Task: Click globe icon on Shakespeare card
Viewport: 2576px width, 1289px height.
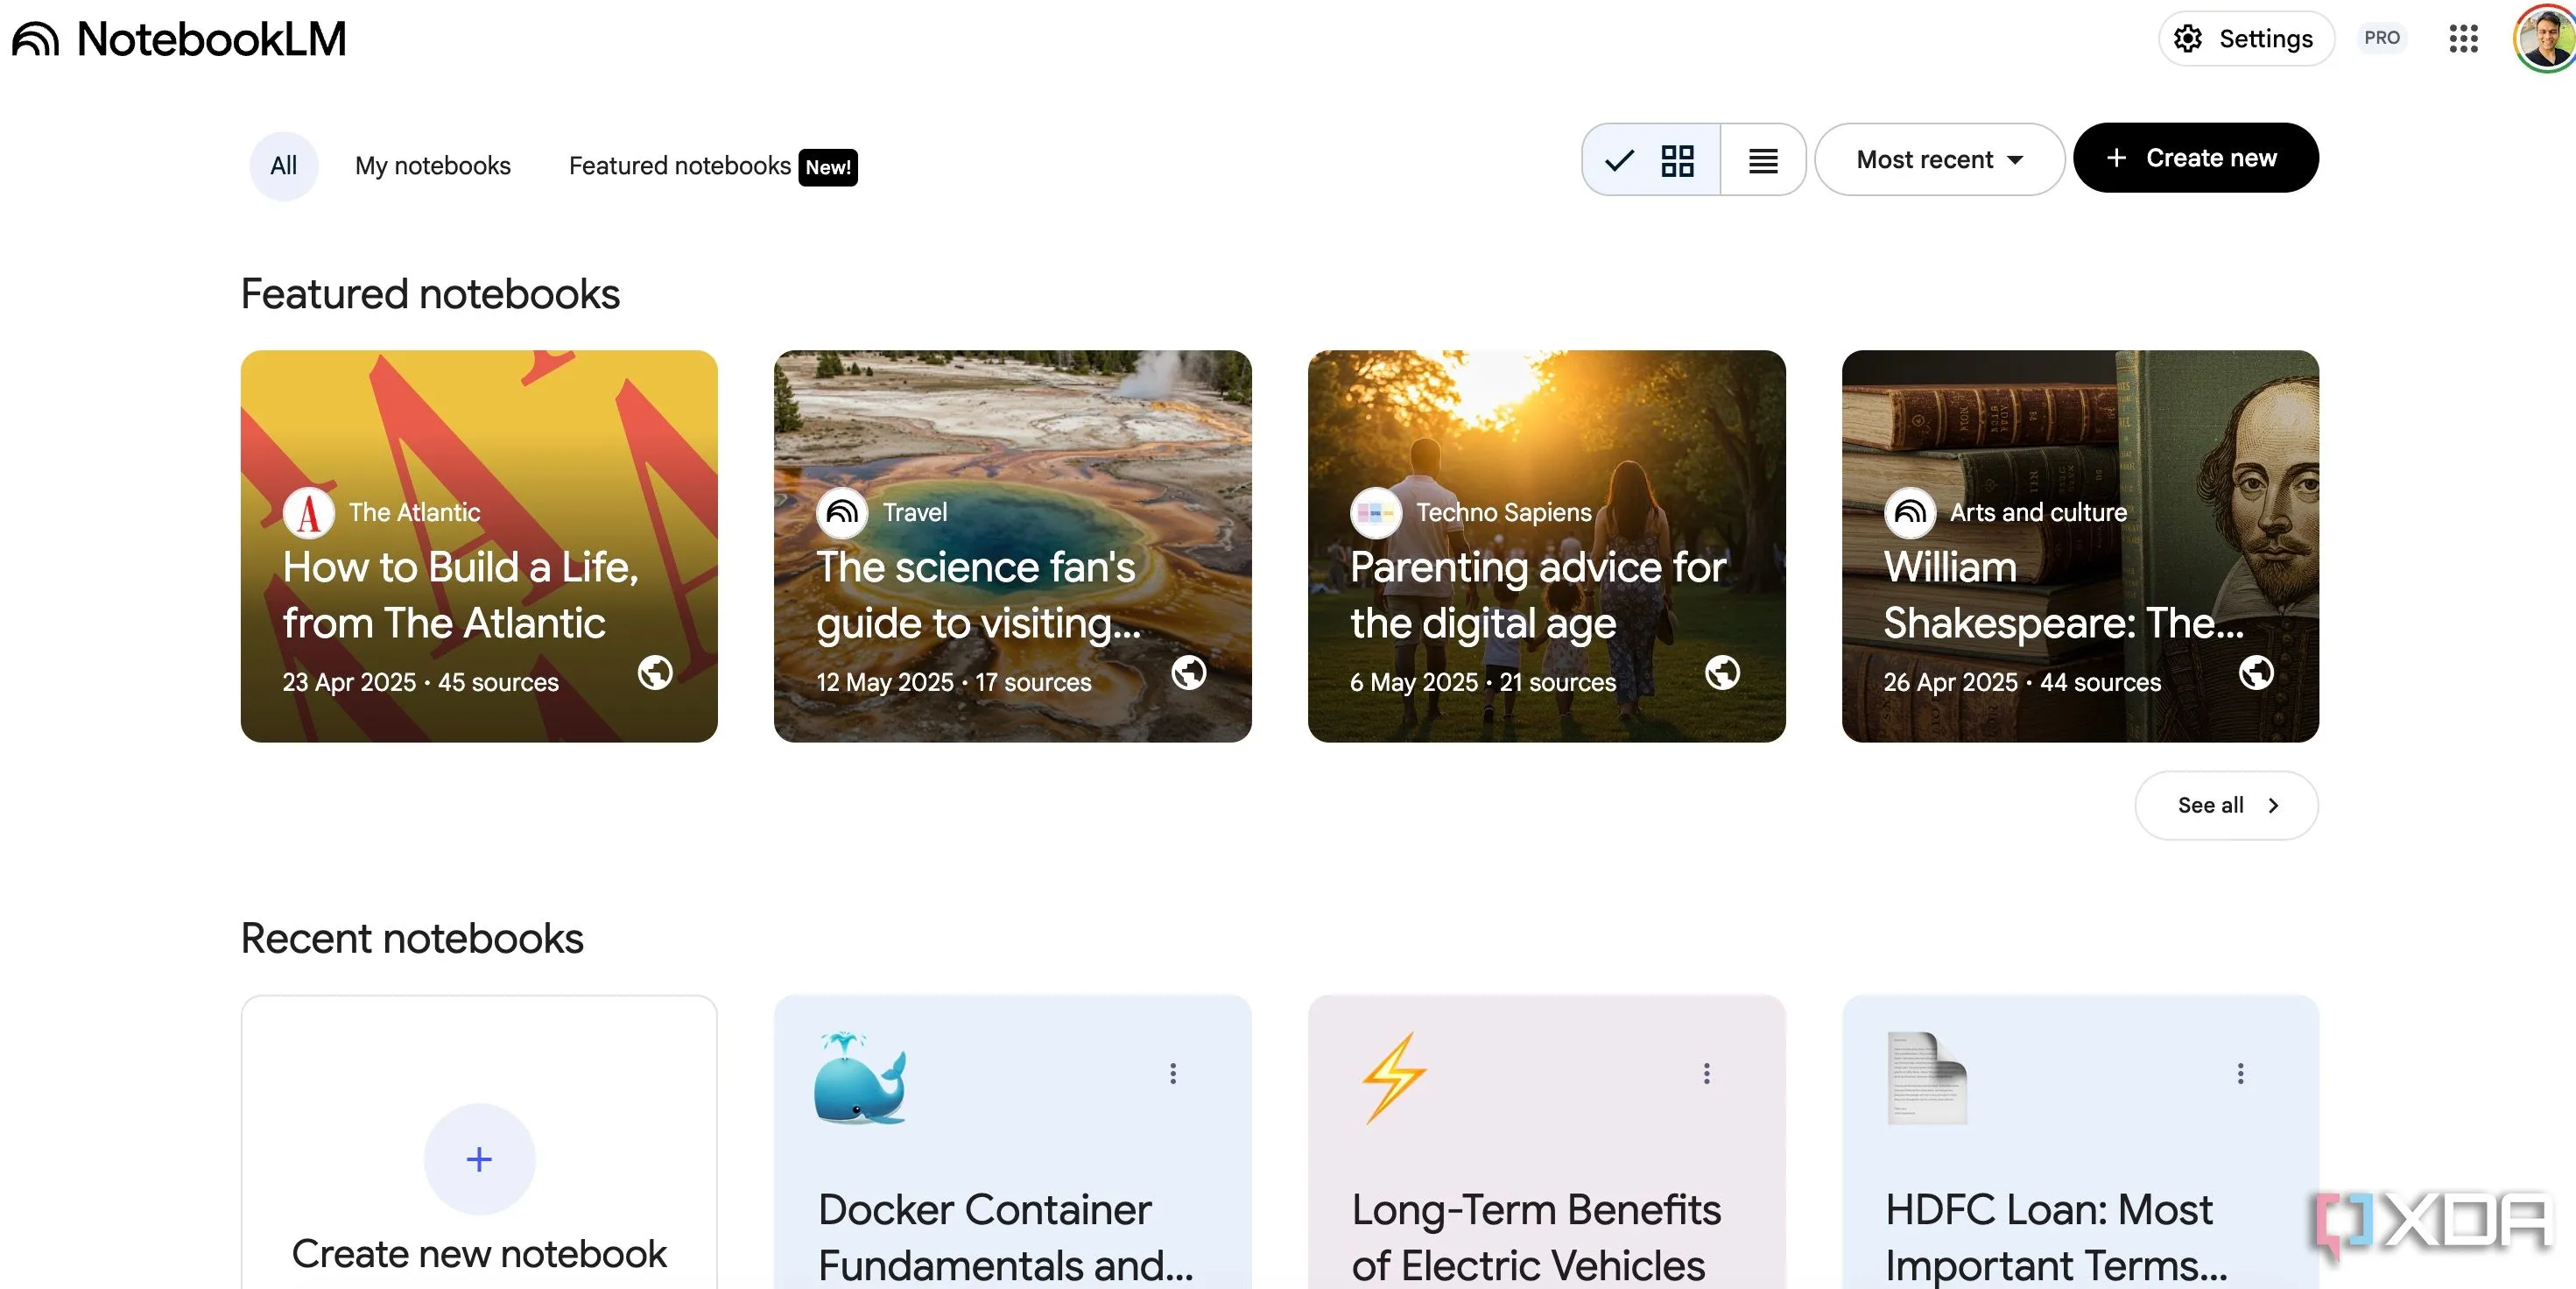Action: pos(2256,673)
